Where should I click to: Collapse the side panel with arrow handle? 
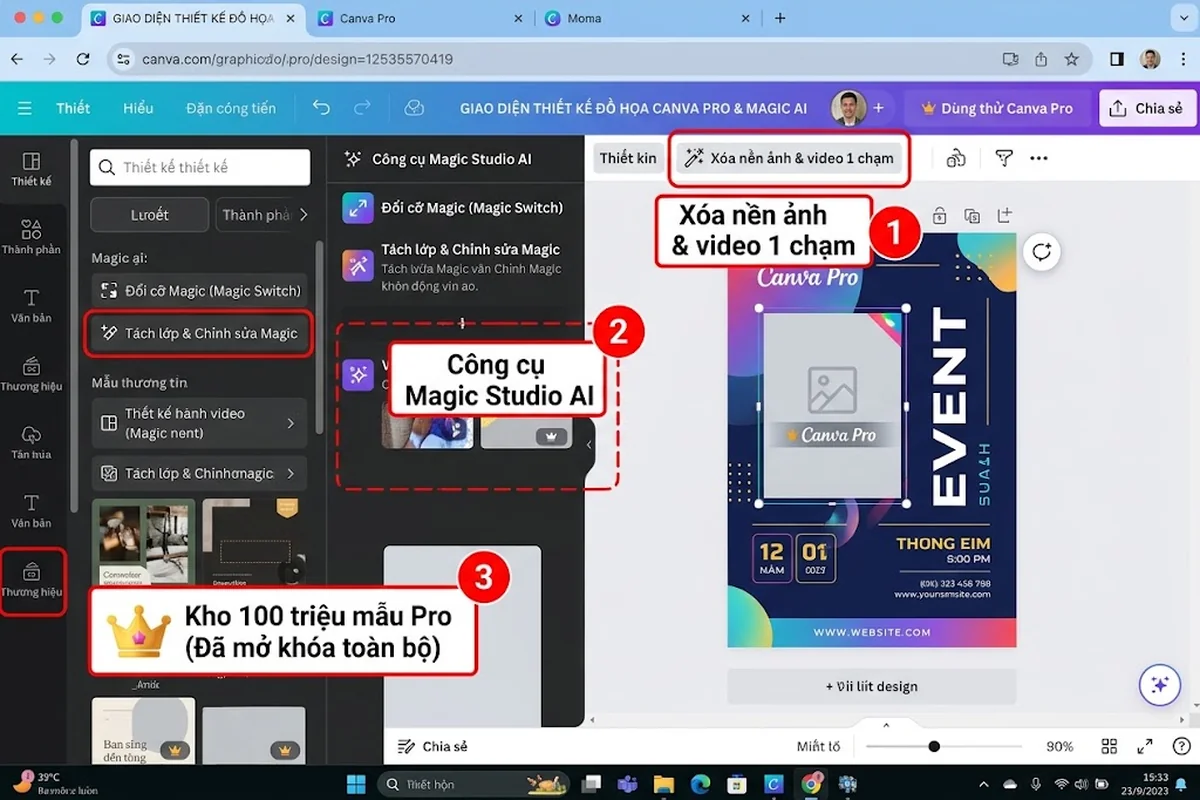click(x=589, y=445)
